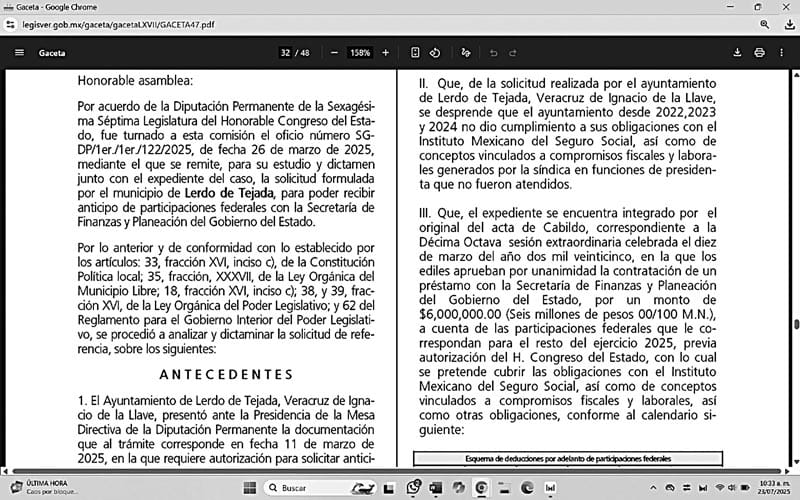Viewport: 800px width, 500px height.
Task: Click the zoom percentage field
Action: coord(361,52)
